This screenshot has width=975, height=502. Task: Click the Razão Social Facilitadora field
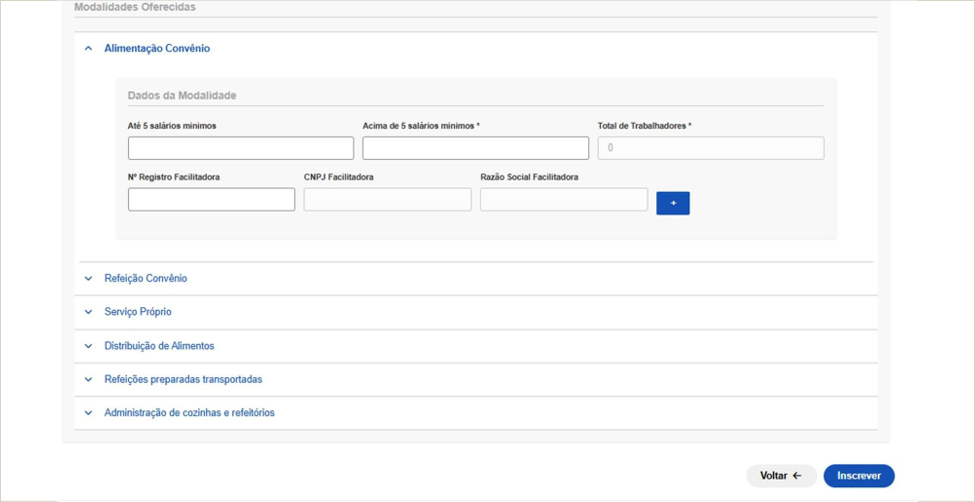click(x=564, y=200)
